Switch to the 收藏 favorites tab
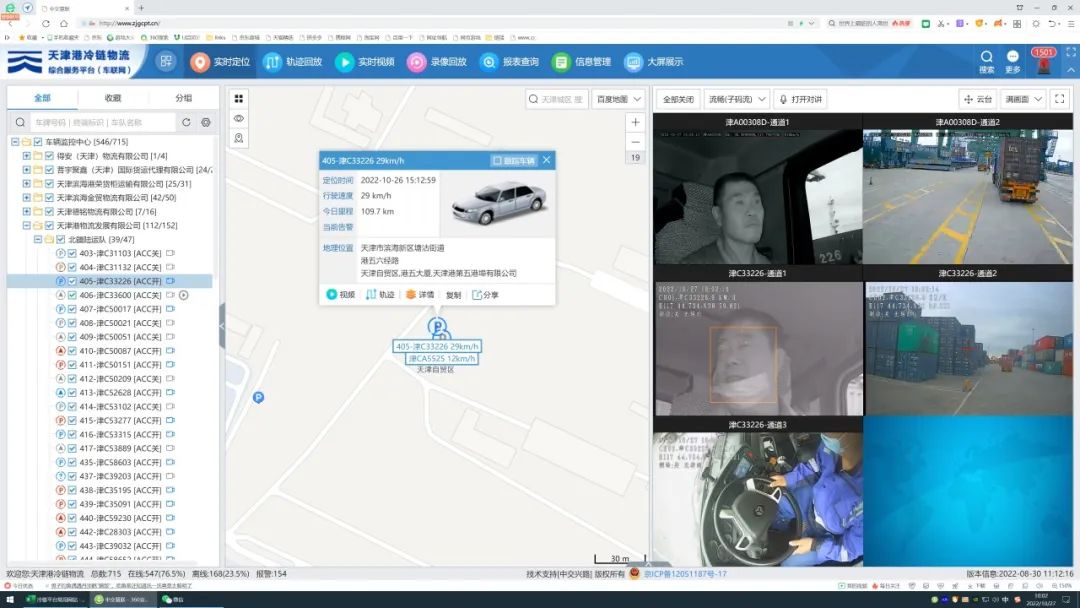This screenshot has height=608, width=1080. tap(113, 98)
